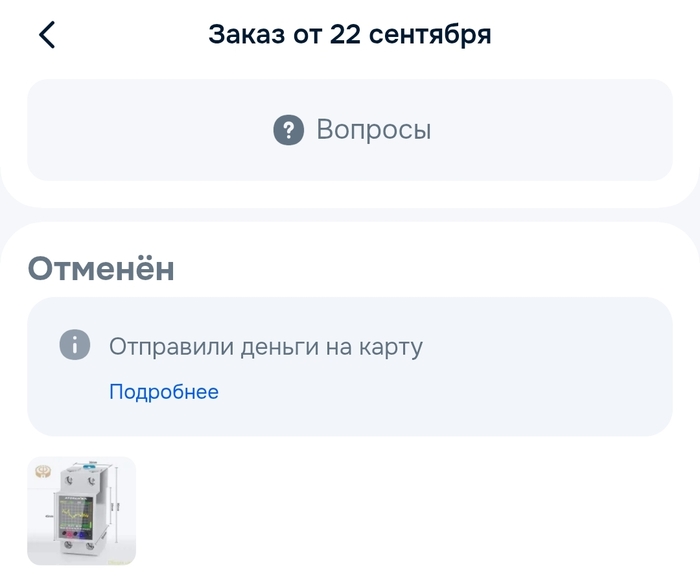
Task: Select the 'Отправили деньги на карту' text
Action: (265, 347)
